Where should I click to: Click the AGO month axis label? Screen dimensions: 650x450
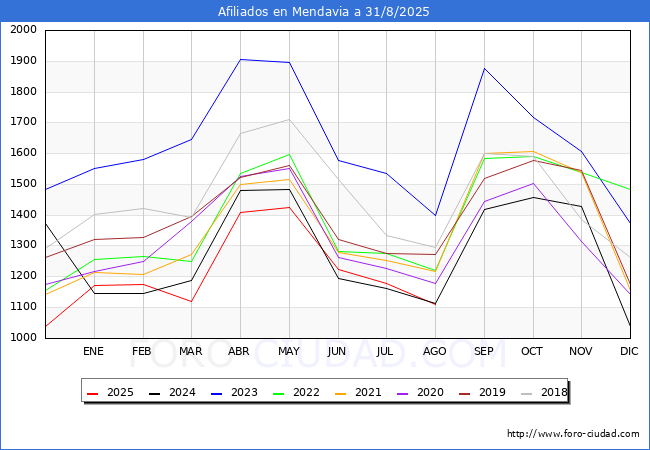point(434,351)
